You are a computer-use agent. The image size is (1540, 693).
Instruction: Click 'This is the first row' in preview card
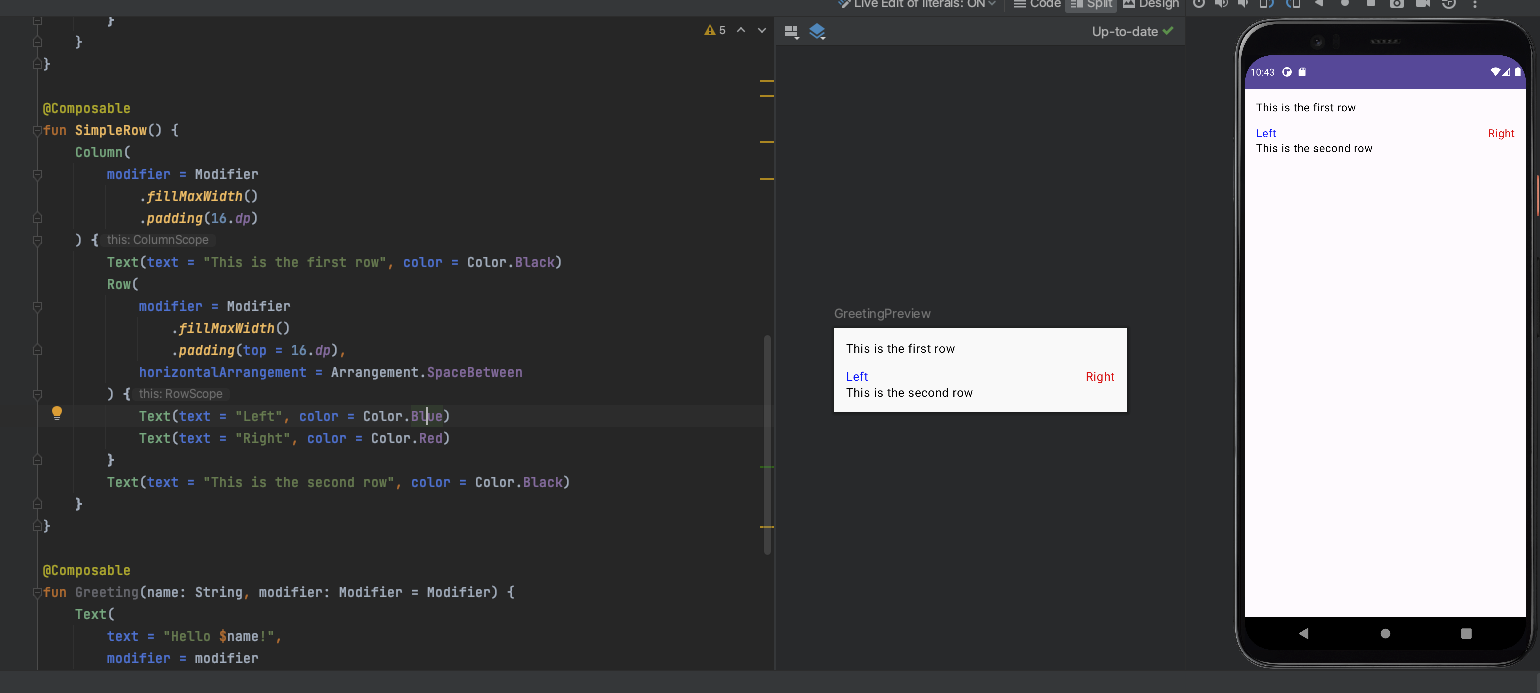click(900, 349)
